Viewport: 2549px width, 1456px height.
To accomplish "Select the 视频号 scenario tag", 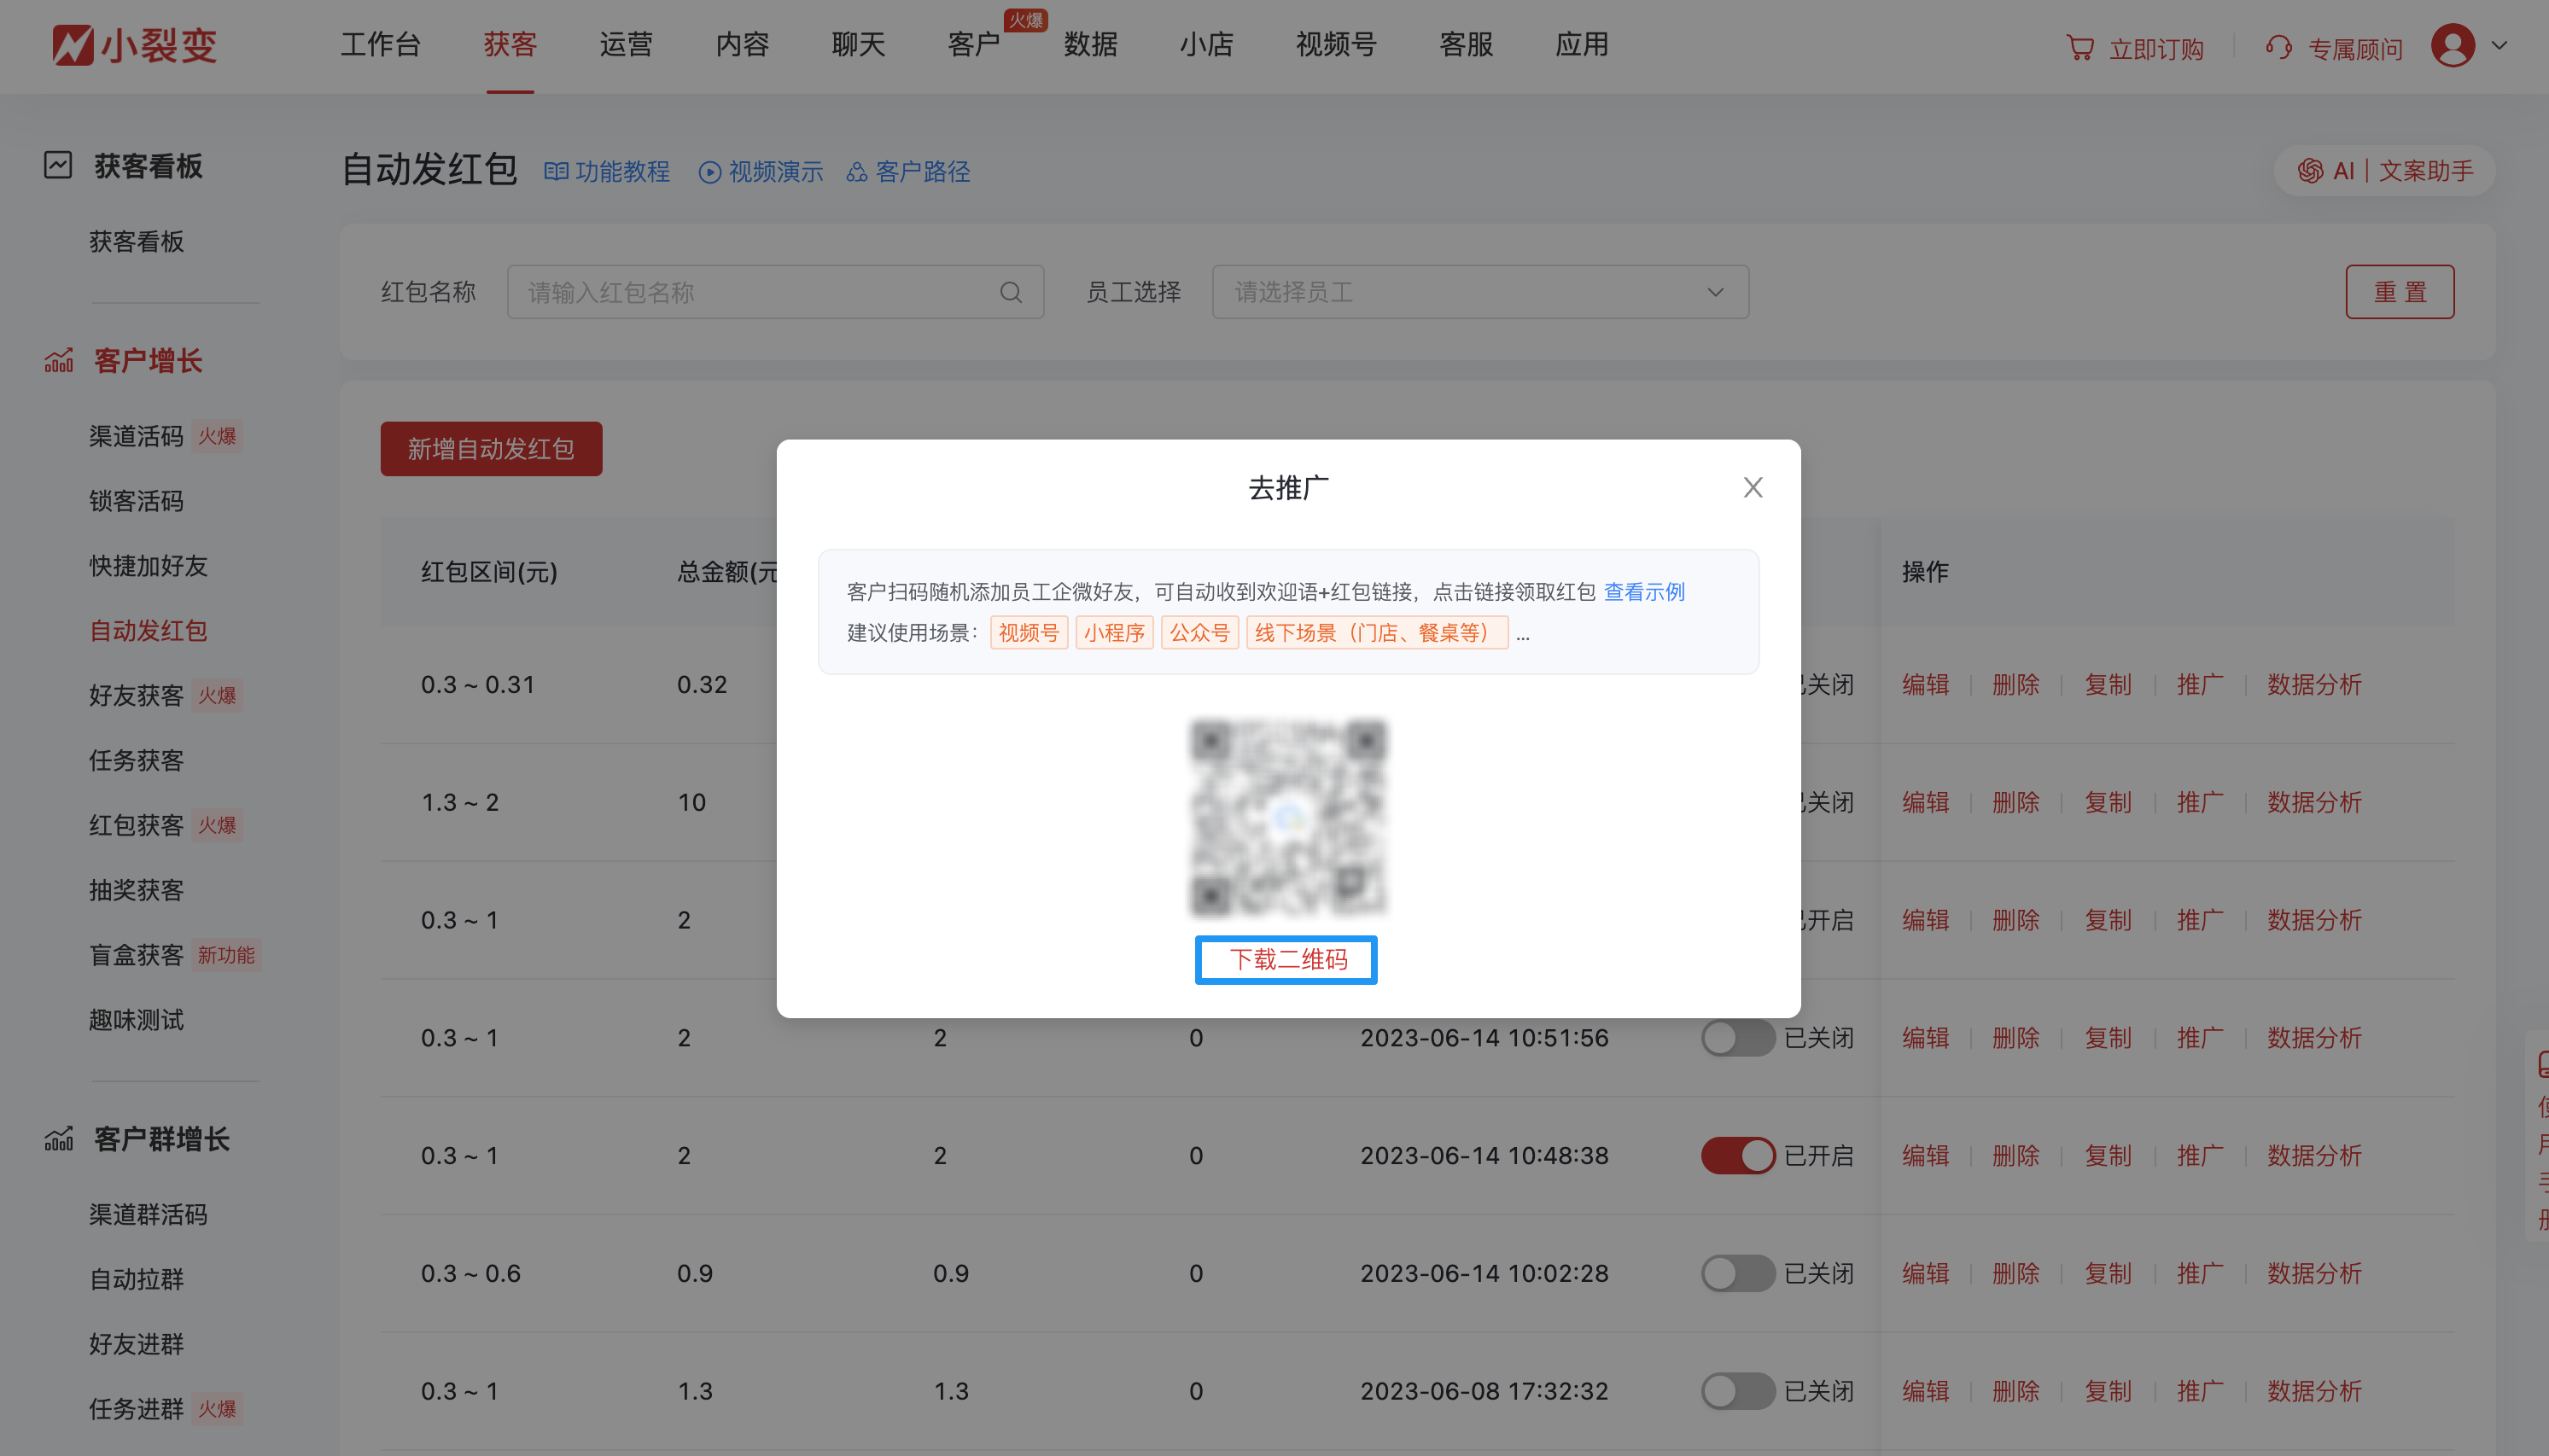I will tap(1029, 633).
